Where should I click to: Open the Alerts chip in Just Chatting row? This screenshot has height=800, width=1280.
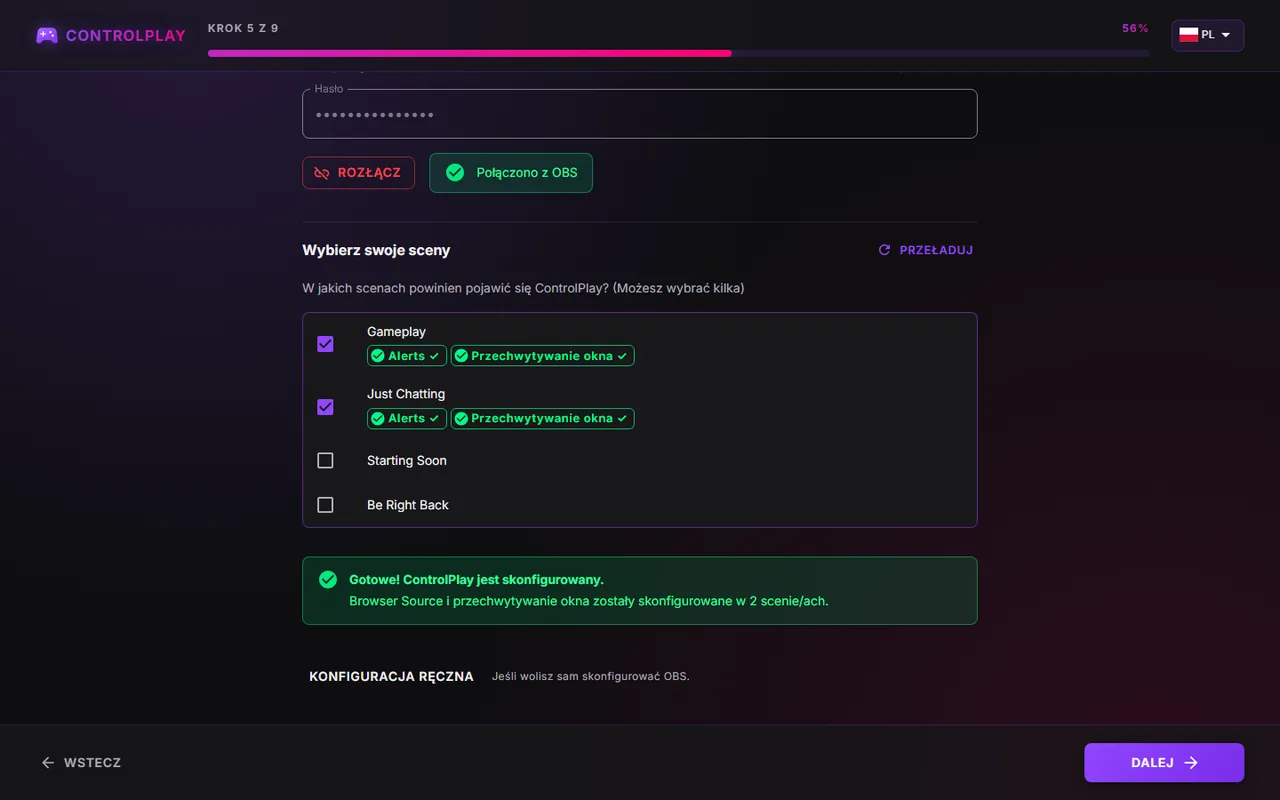[x=406, y=418]
